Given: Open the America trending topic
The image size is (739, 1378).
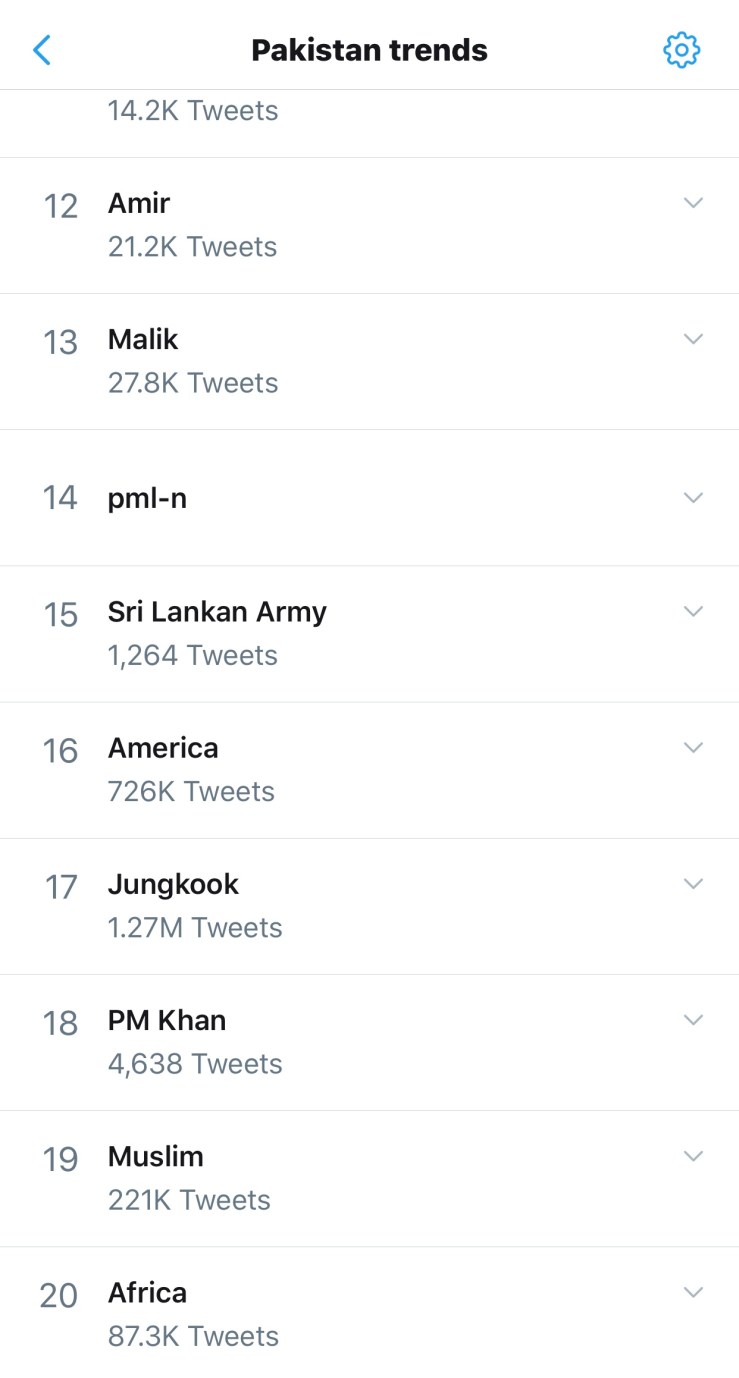Looking at the screenshot, I should [x=163, y=748].
